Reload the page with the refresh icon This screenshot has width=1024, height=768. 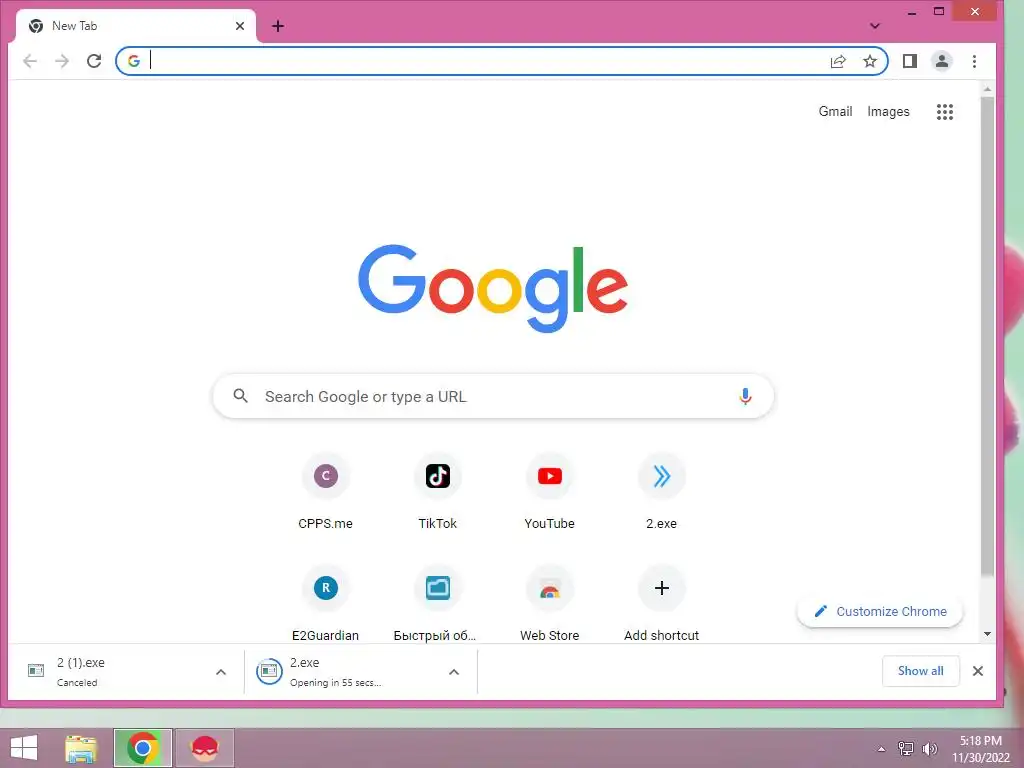94,61
